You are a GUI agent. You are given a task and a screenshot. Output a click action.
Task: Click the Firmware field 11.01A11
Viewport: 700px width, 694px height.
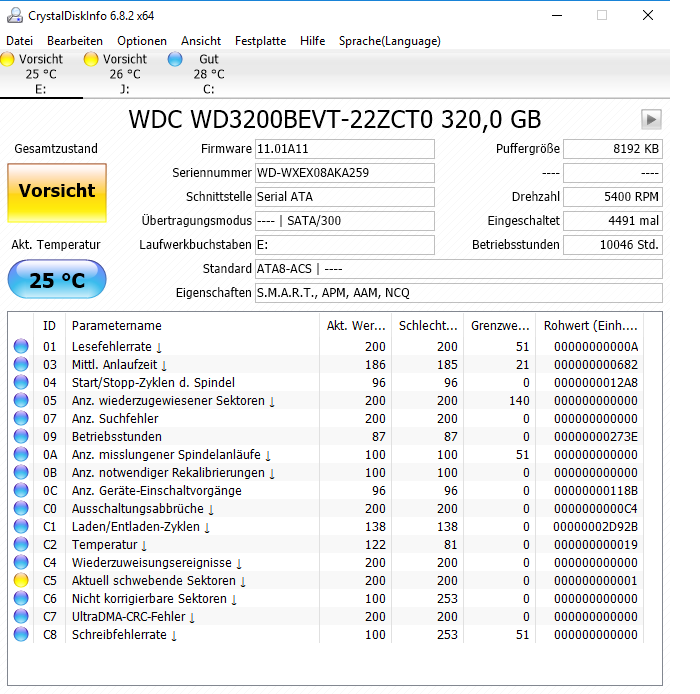coord(345,149)
